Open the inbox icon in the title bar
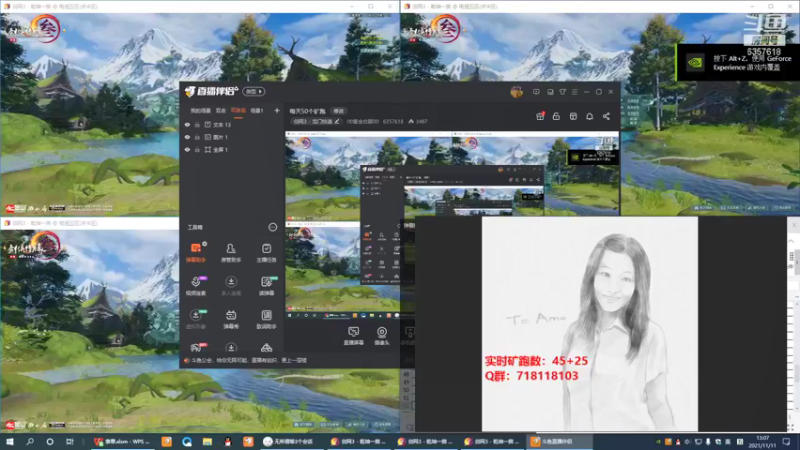 (550, 92)
